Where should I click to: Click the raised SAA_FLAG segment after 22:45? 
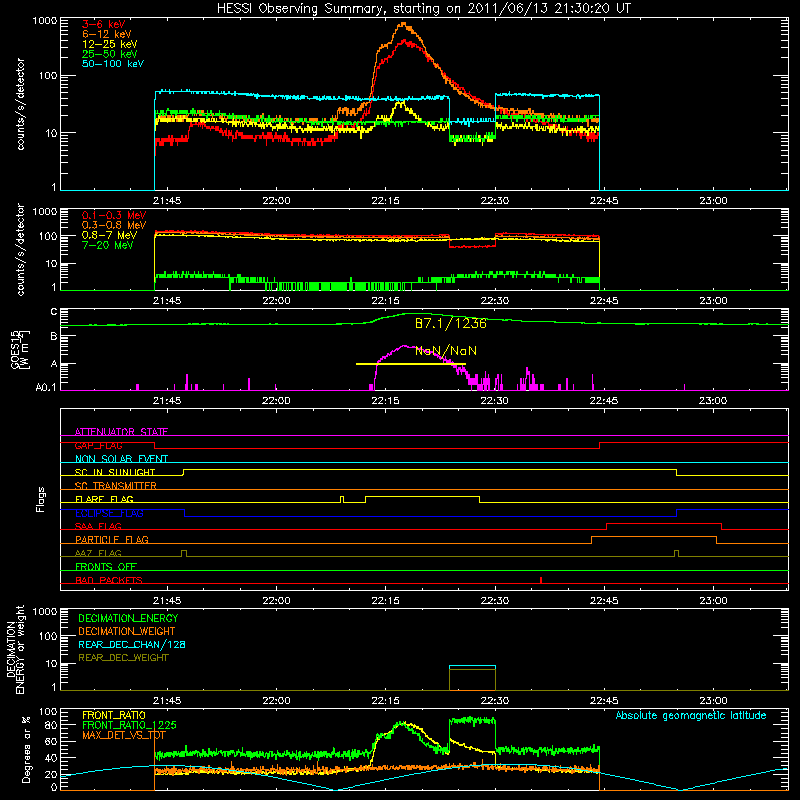pos(664,524)
